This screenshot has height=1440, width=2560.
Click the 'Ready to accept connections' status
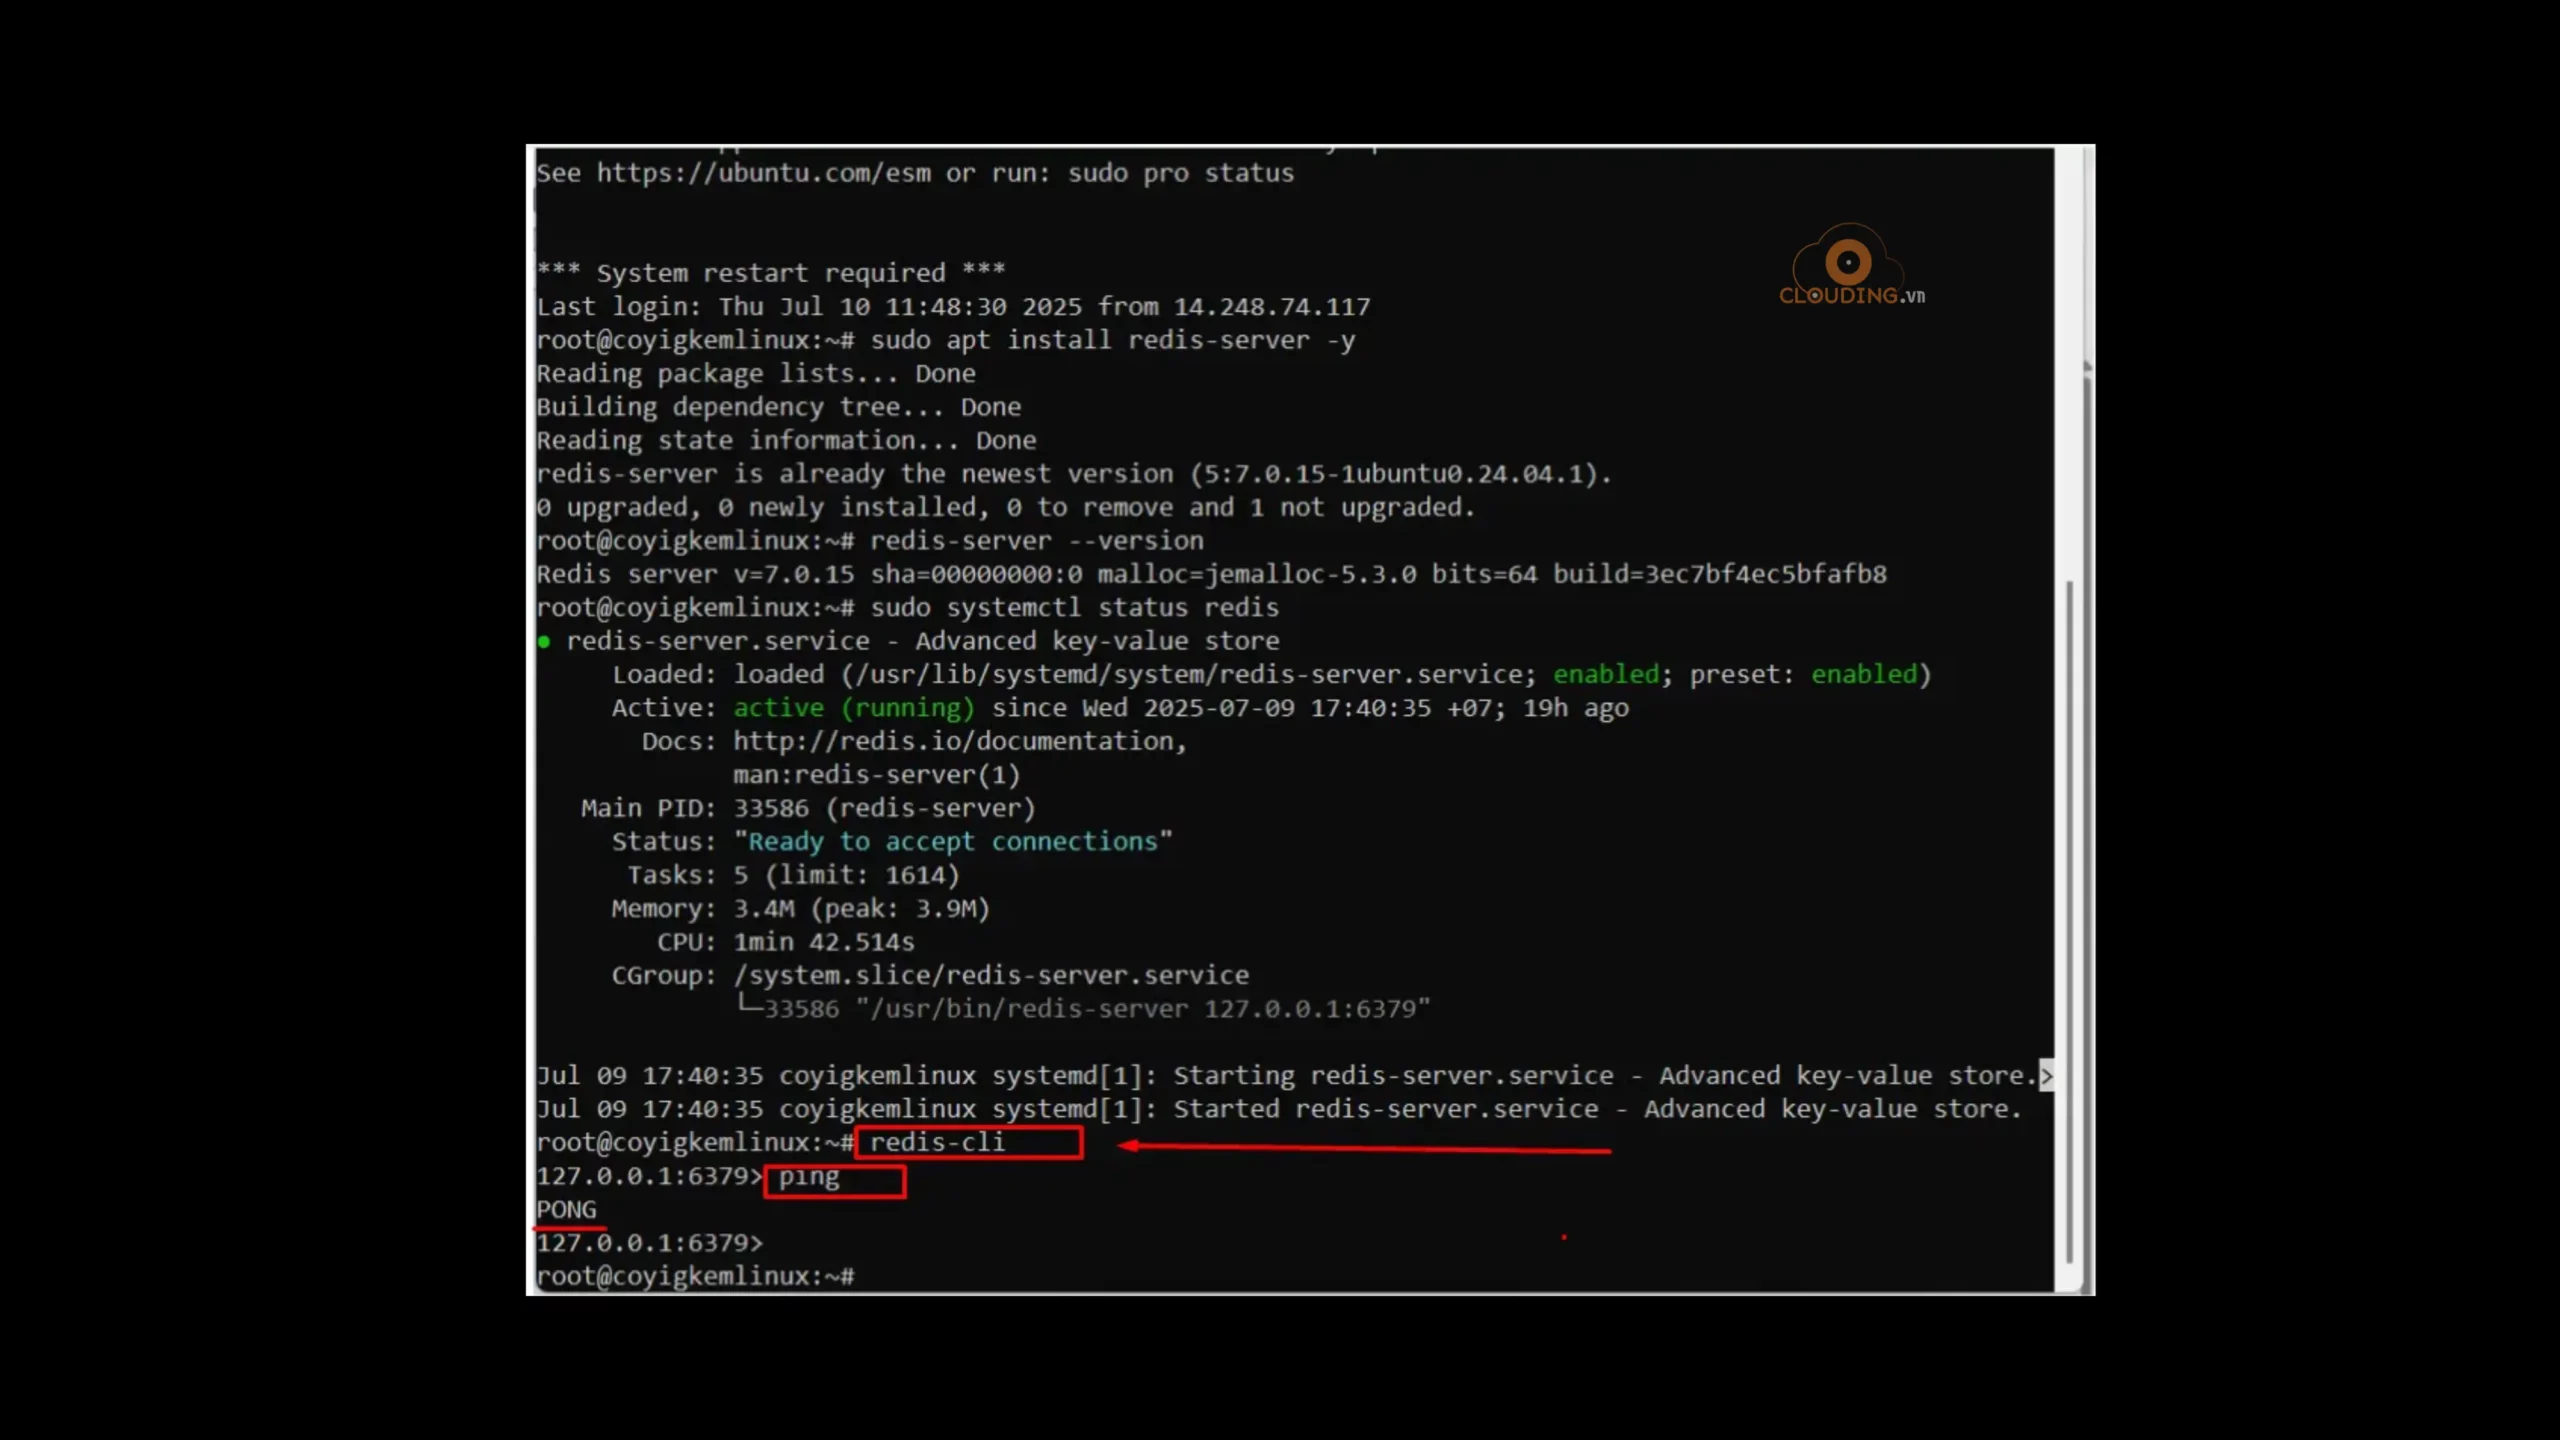click(x=953, y=842)
